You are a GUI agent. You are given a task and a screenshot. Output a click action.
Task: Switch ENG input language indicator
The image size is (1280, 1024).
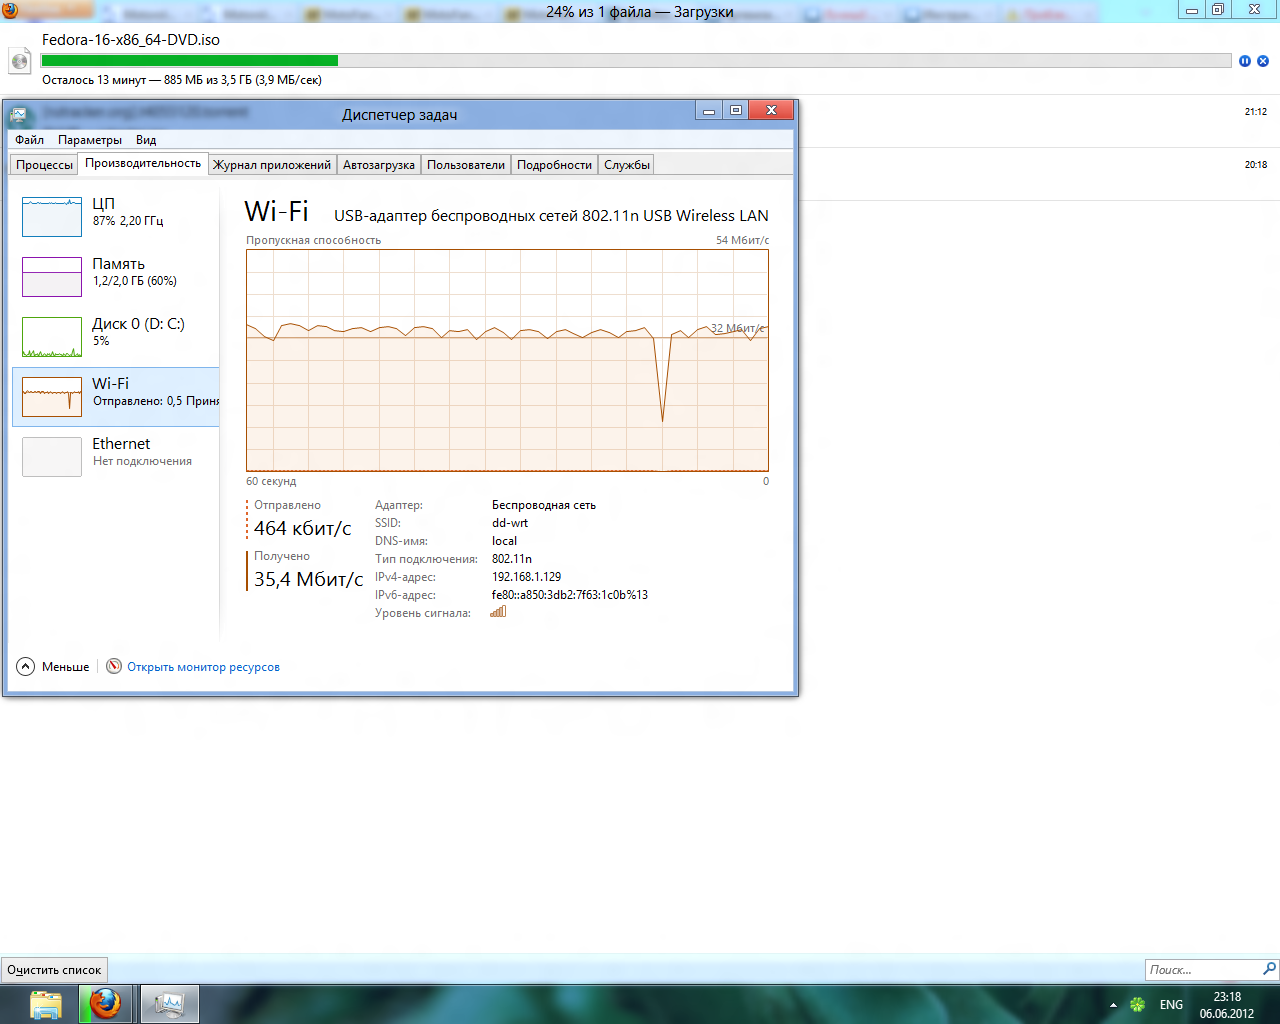click(1171, 1005)
